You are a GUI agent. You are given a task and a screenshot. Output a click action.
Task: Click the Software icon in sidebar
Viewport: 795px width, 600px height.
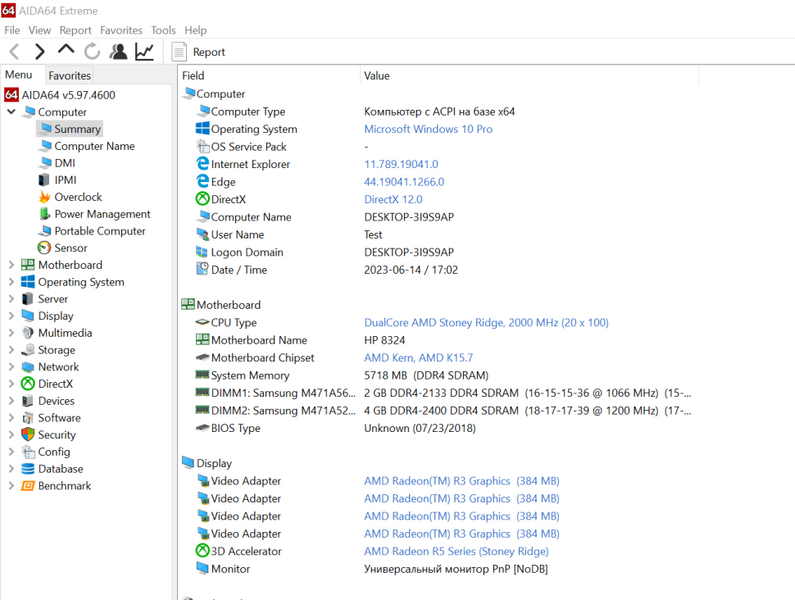28,418
